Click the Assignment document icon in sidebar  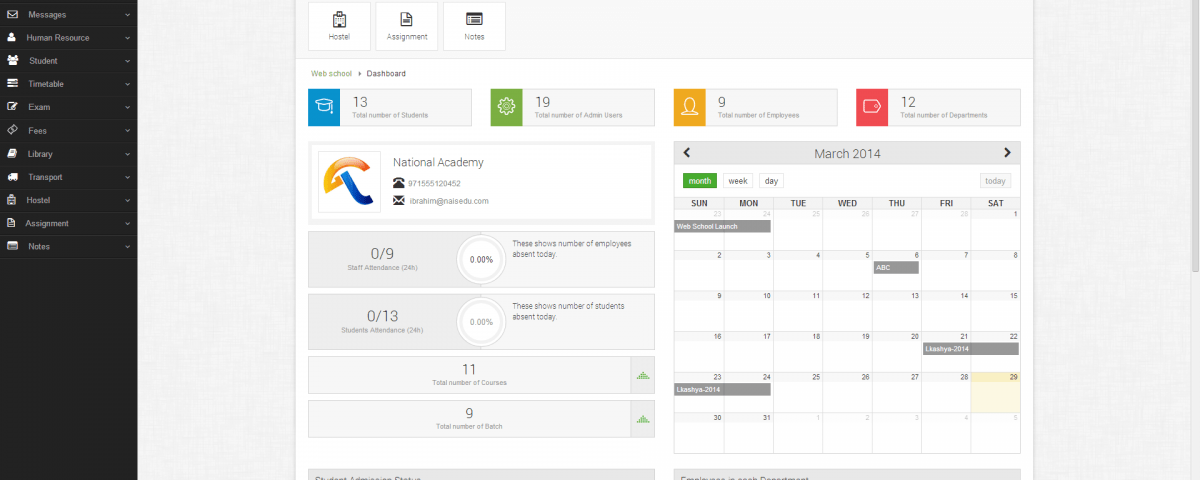pos(11,223)
